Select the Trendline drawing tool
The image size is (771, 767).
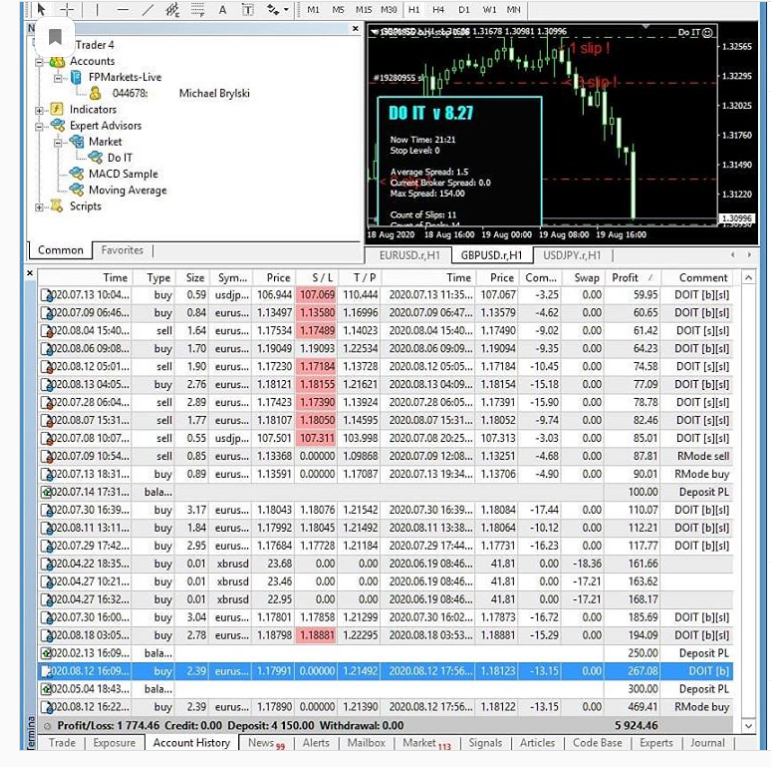point(148,9)
